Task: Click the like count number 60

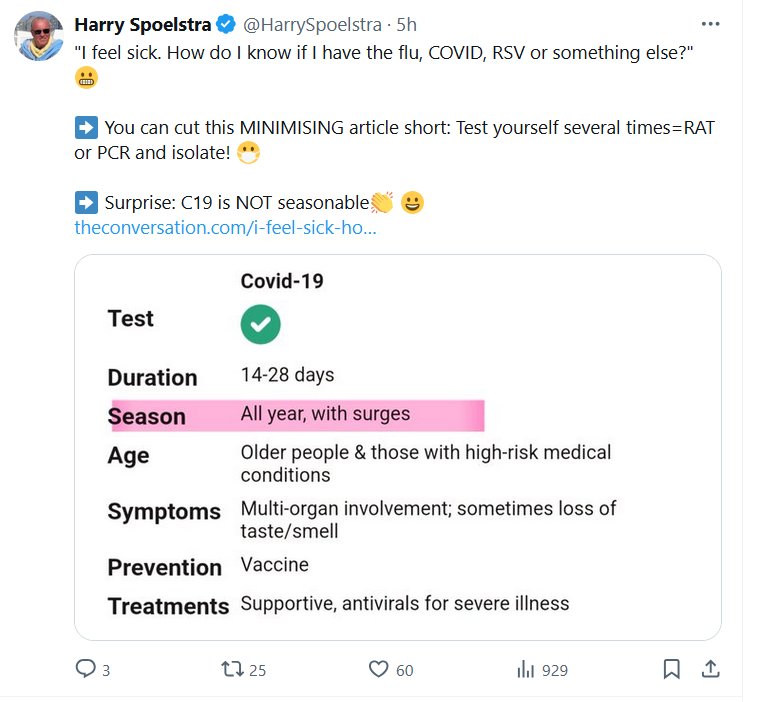Action: (x=404, y=670)
